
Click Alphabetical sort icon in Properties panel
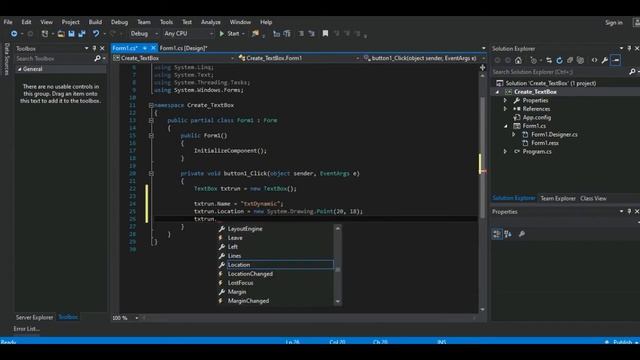[x=508, y=234]
